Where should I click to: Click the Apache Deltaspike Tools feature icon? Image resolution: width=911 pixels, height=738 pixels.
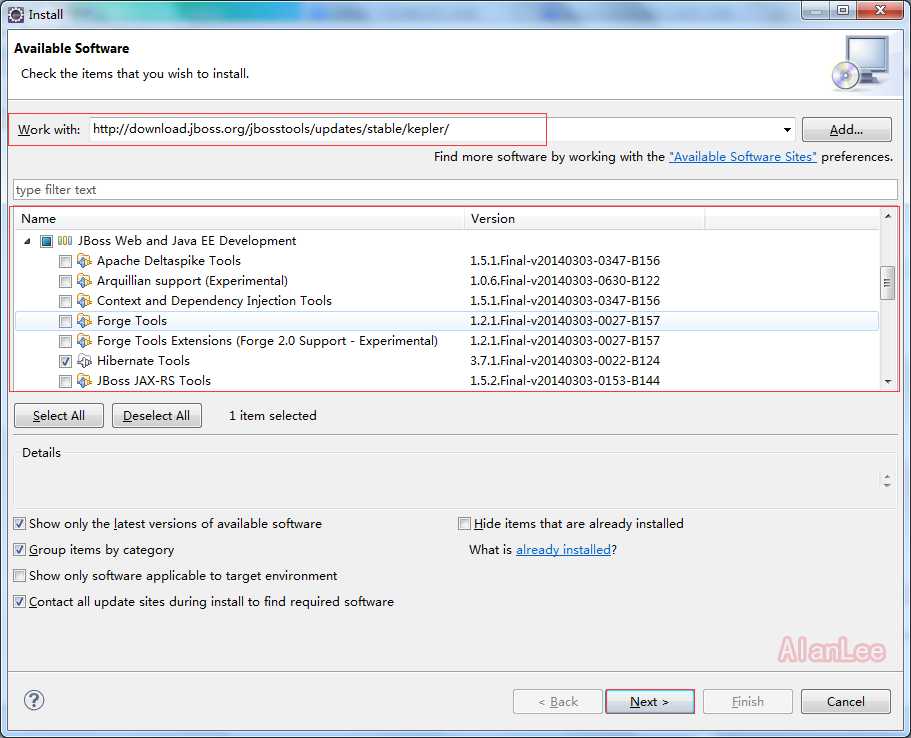click(84, 261)
